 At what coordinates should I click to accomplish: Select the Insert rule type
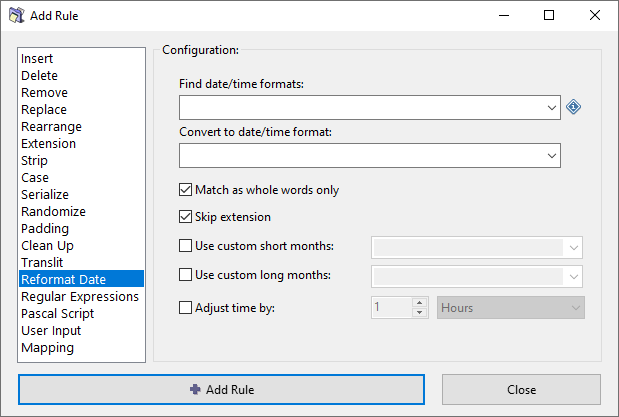point(37,59)
